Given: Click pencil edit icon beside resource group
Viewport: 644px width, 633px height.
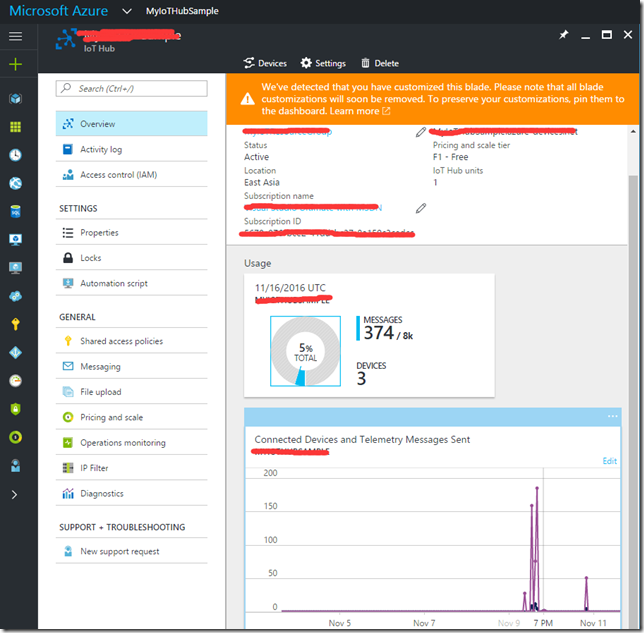Looking at the screenshot, I should [420, 132].
